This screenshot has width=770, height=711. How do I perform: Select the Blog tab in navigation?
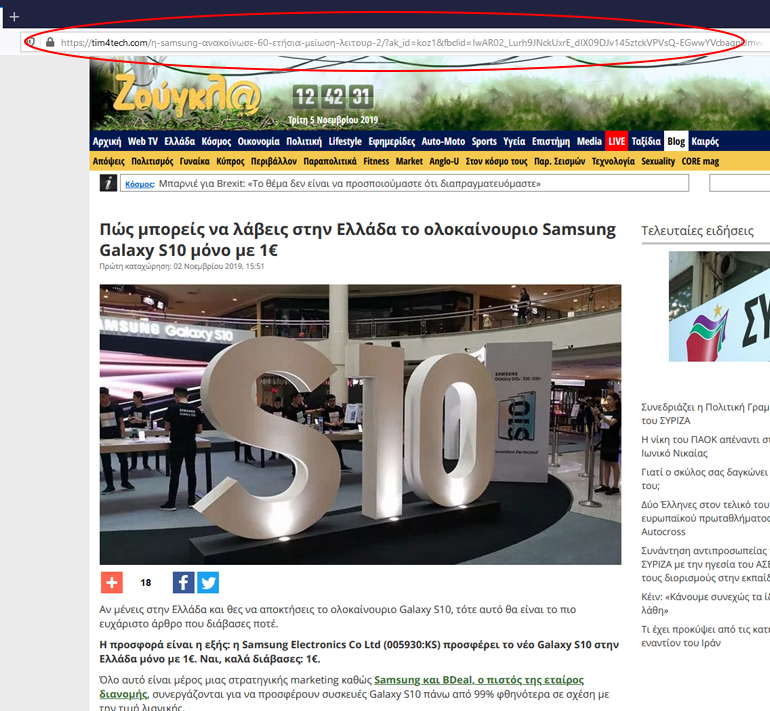676,141
